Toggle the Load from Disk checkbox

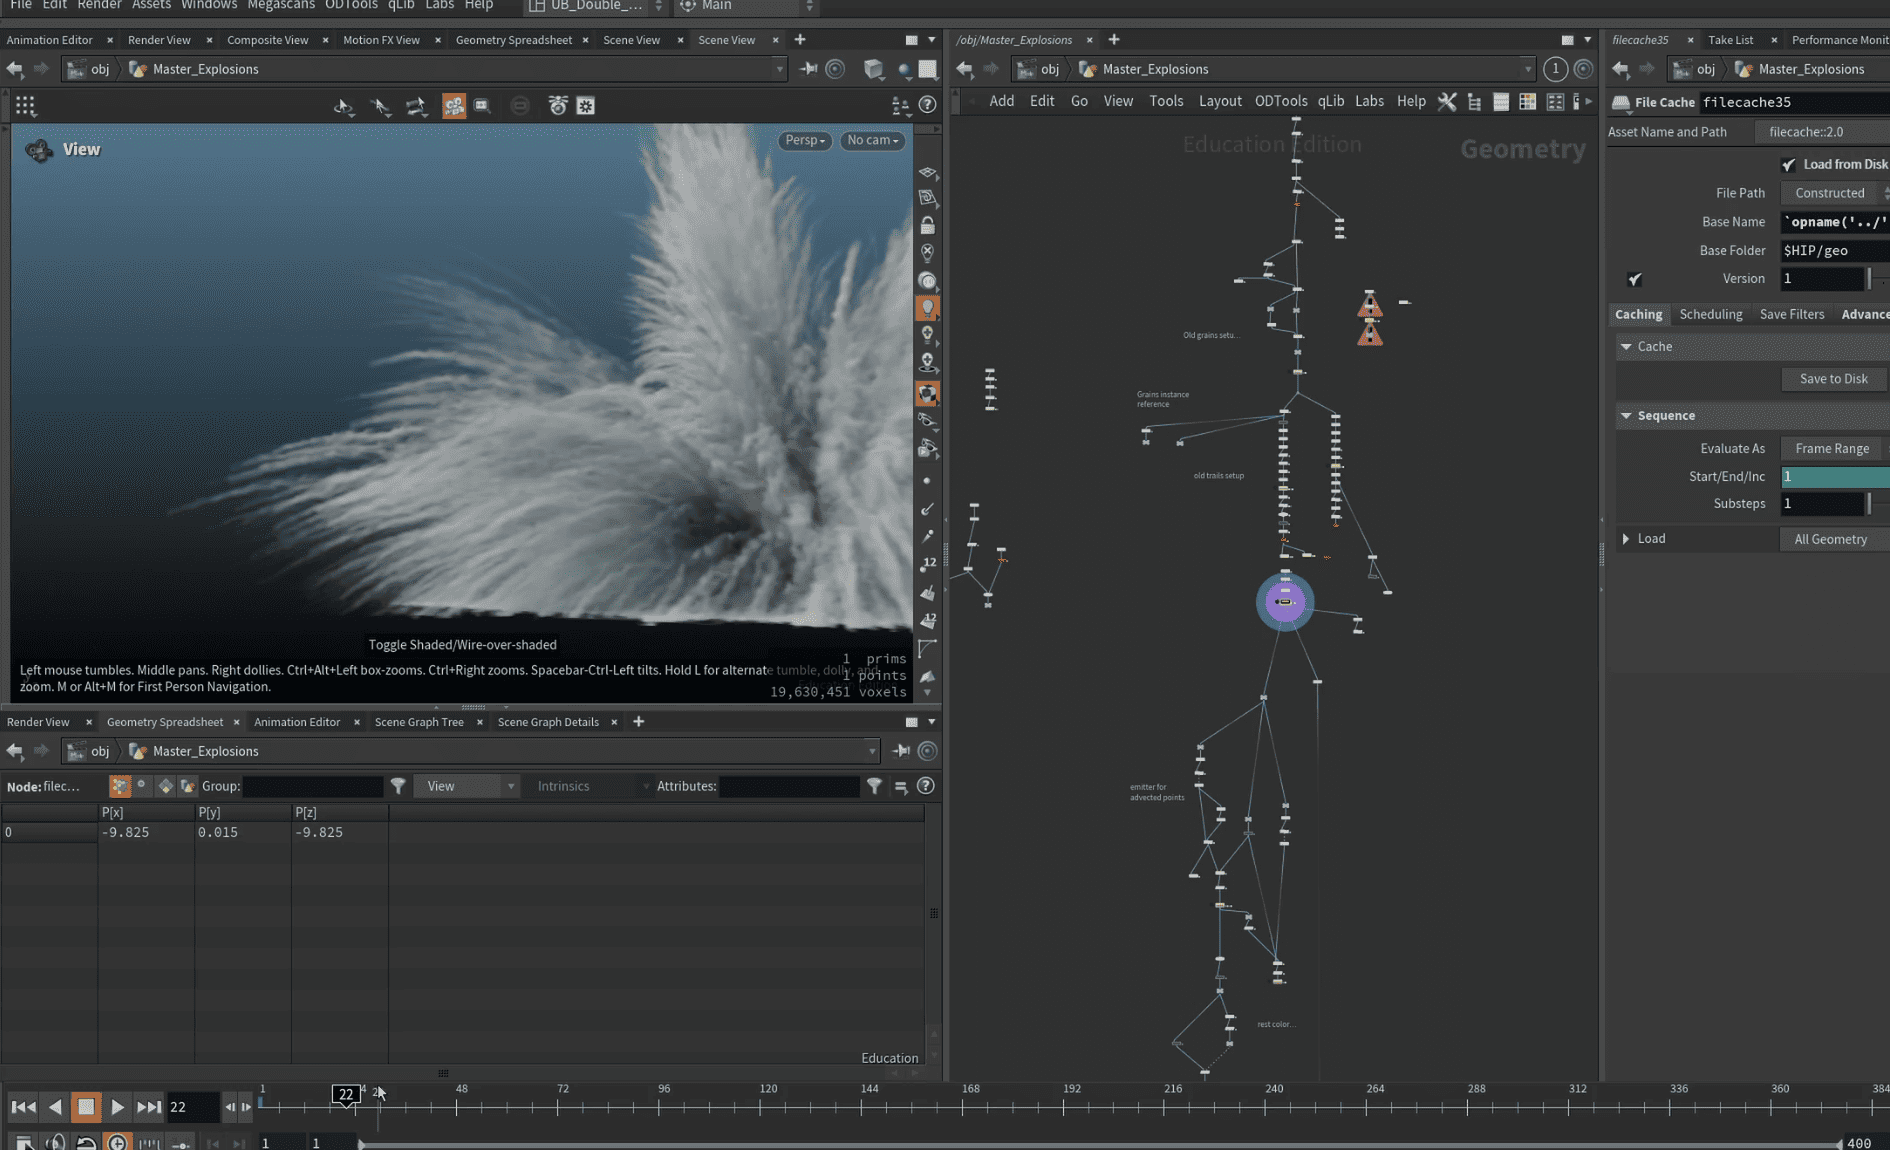tap(1788, 164)
